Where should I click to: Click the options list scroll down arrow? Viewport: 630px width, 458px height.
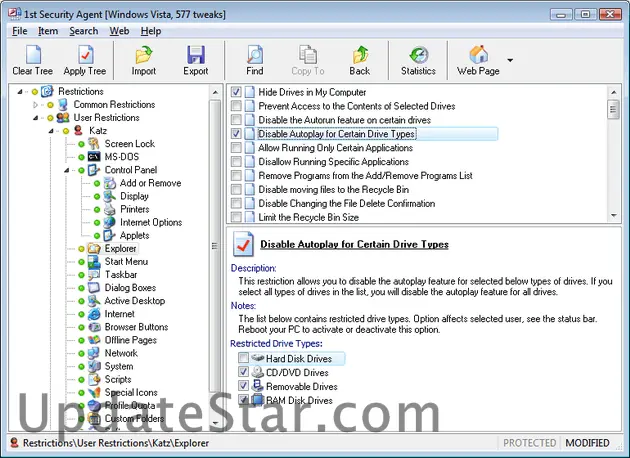(x=614, y=216)
